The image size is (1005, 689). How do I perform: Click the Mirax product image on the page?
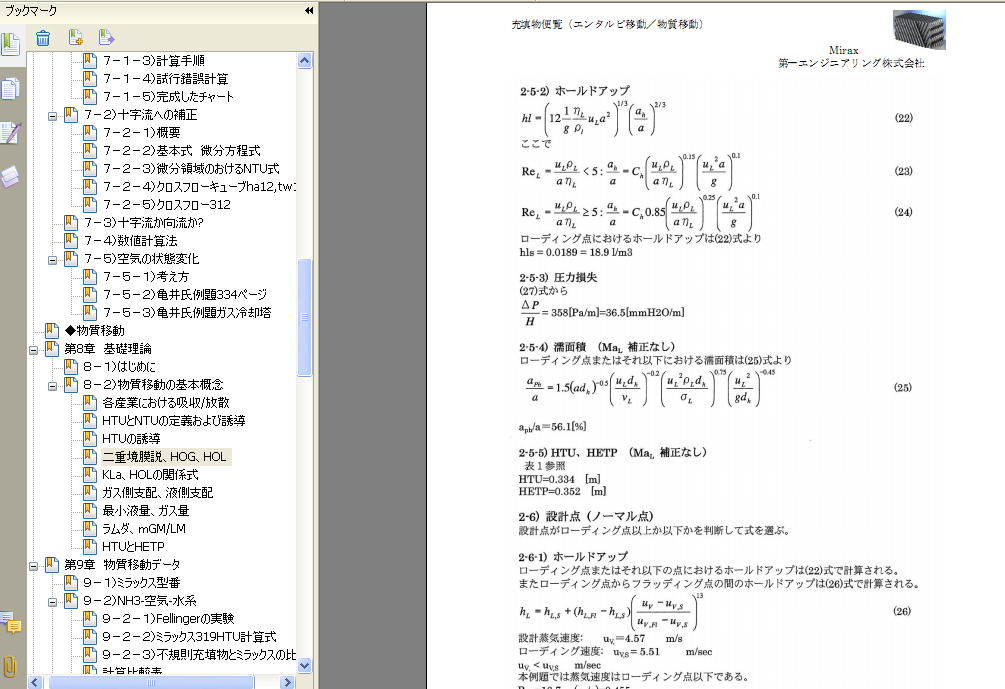coord(919,29)
